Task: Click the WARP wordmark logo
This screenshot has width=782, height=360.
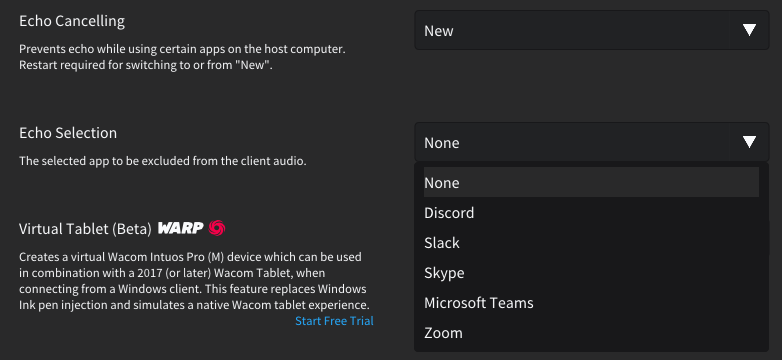Action: coord(181,228)
